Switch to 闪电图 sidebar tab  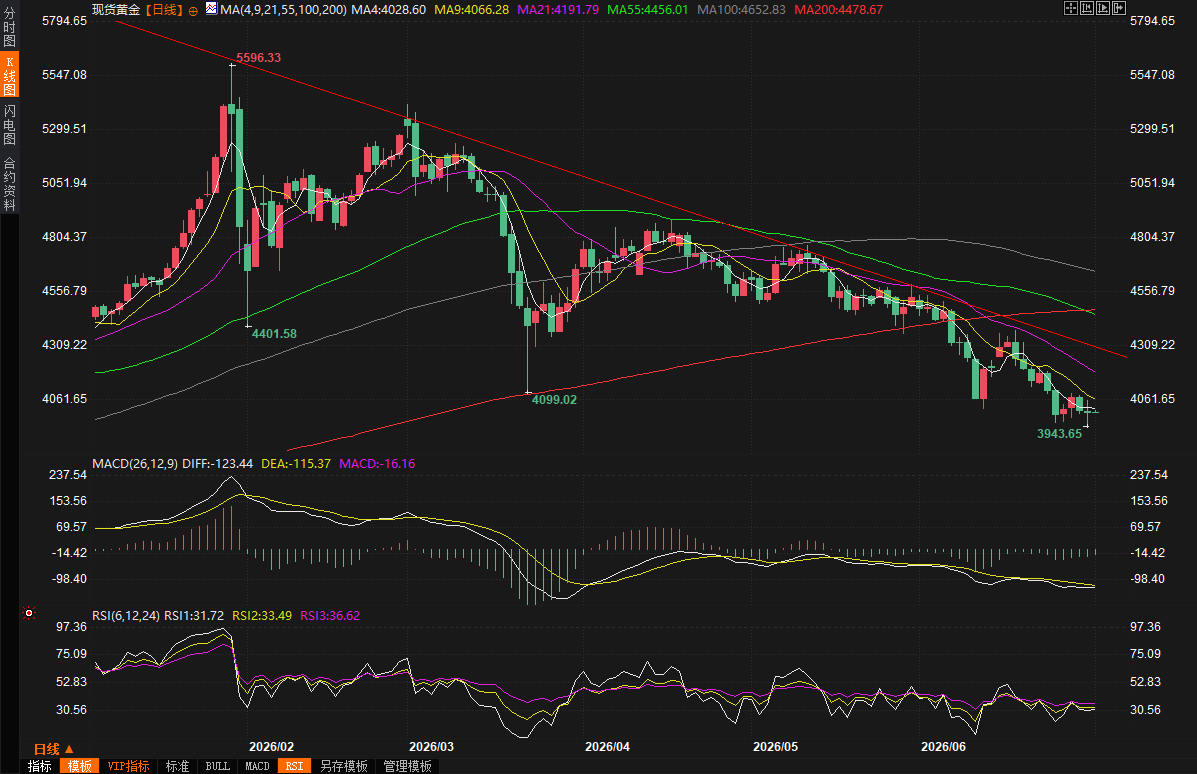[x=9, y=124]
